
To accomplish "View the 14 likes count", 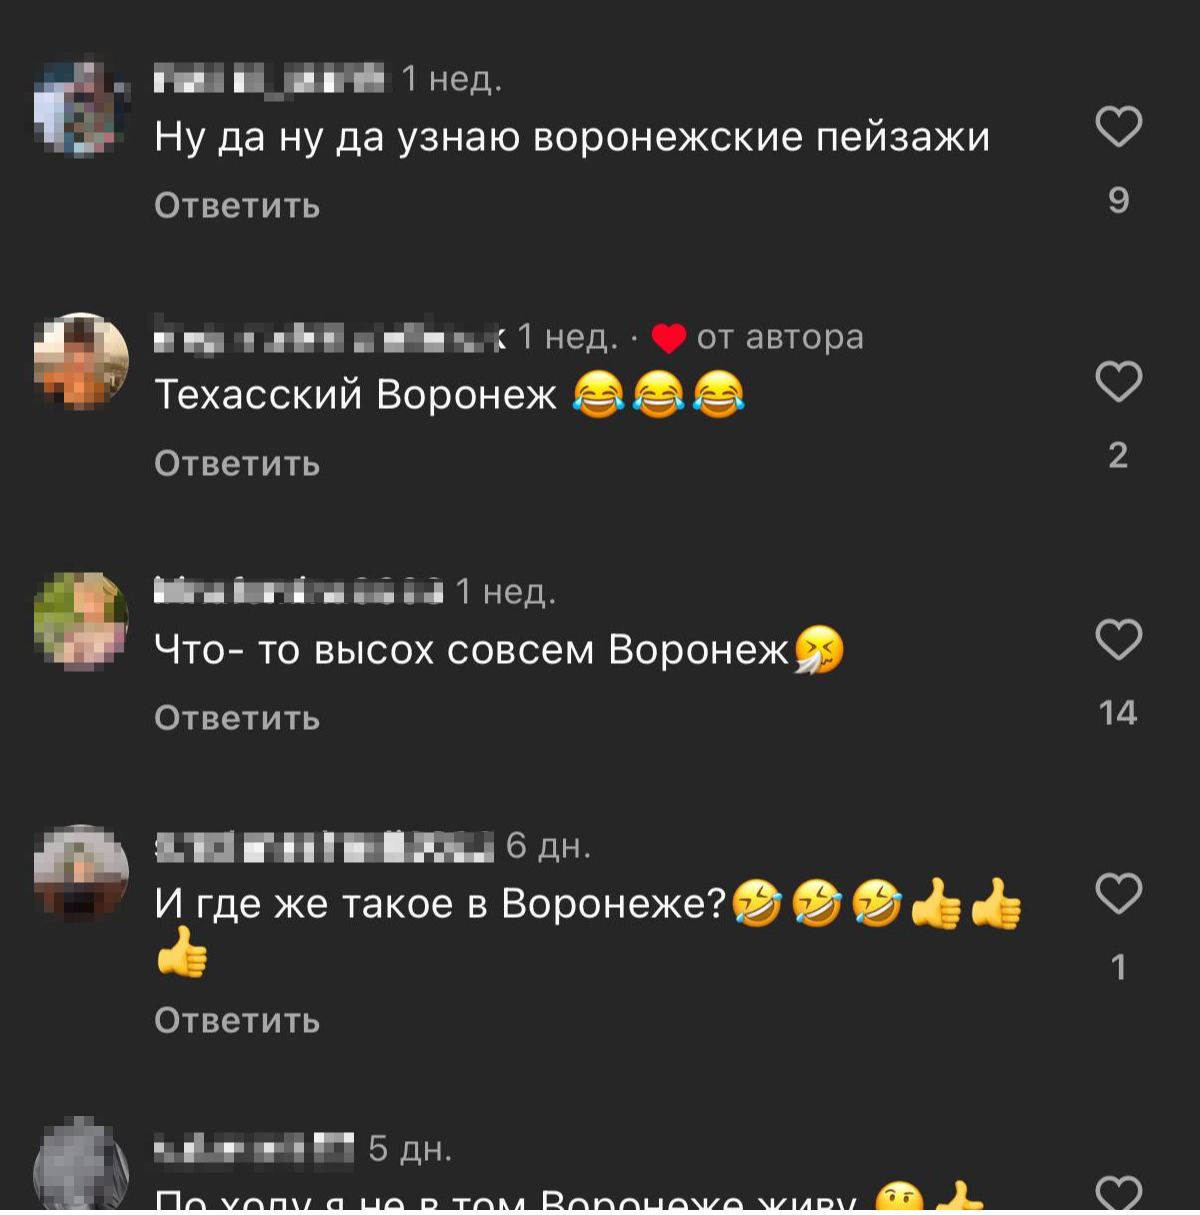I will (1118, 713).
